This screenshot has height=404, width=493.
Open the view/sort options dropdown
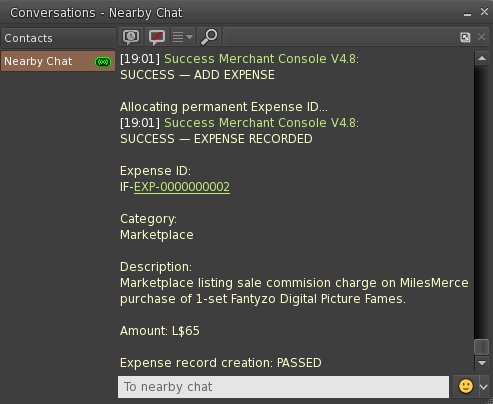183,37
